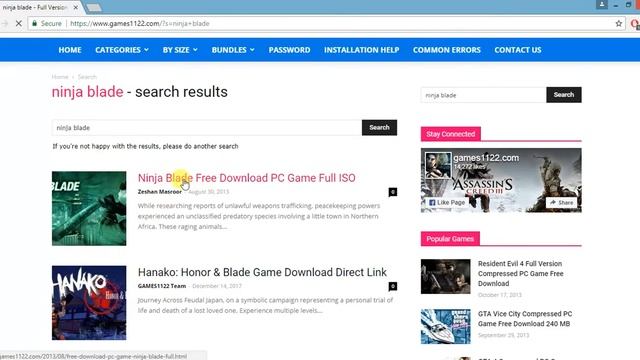Click the Facebook Share button

point(561,202)
